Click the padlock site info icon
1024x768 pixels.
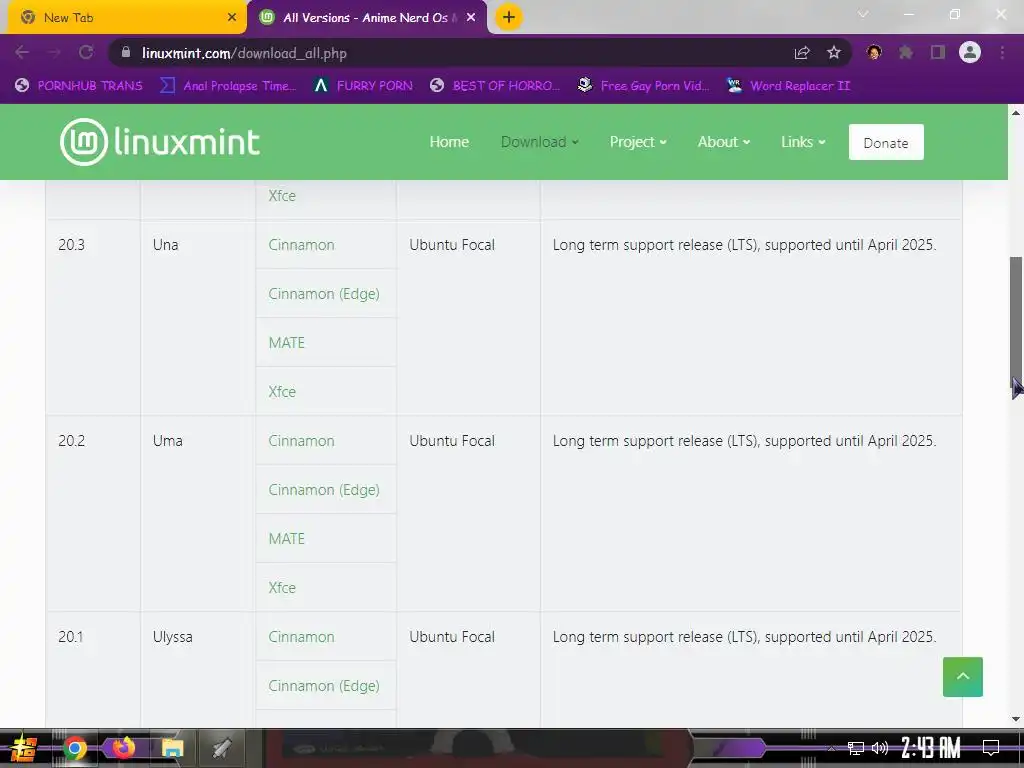click(x=126, y=52)
